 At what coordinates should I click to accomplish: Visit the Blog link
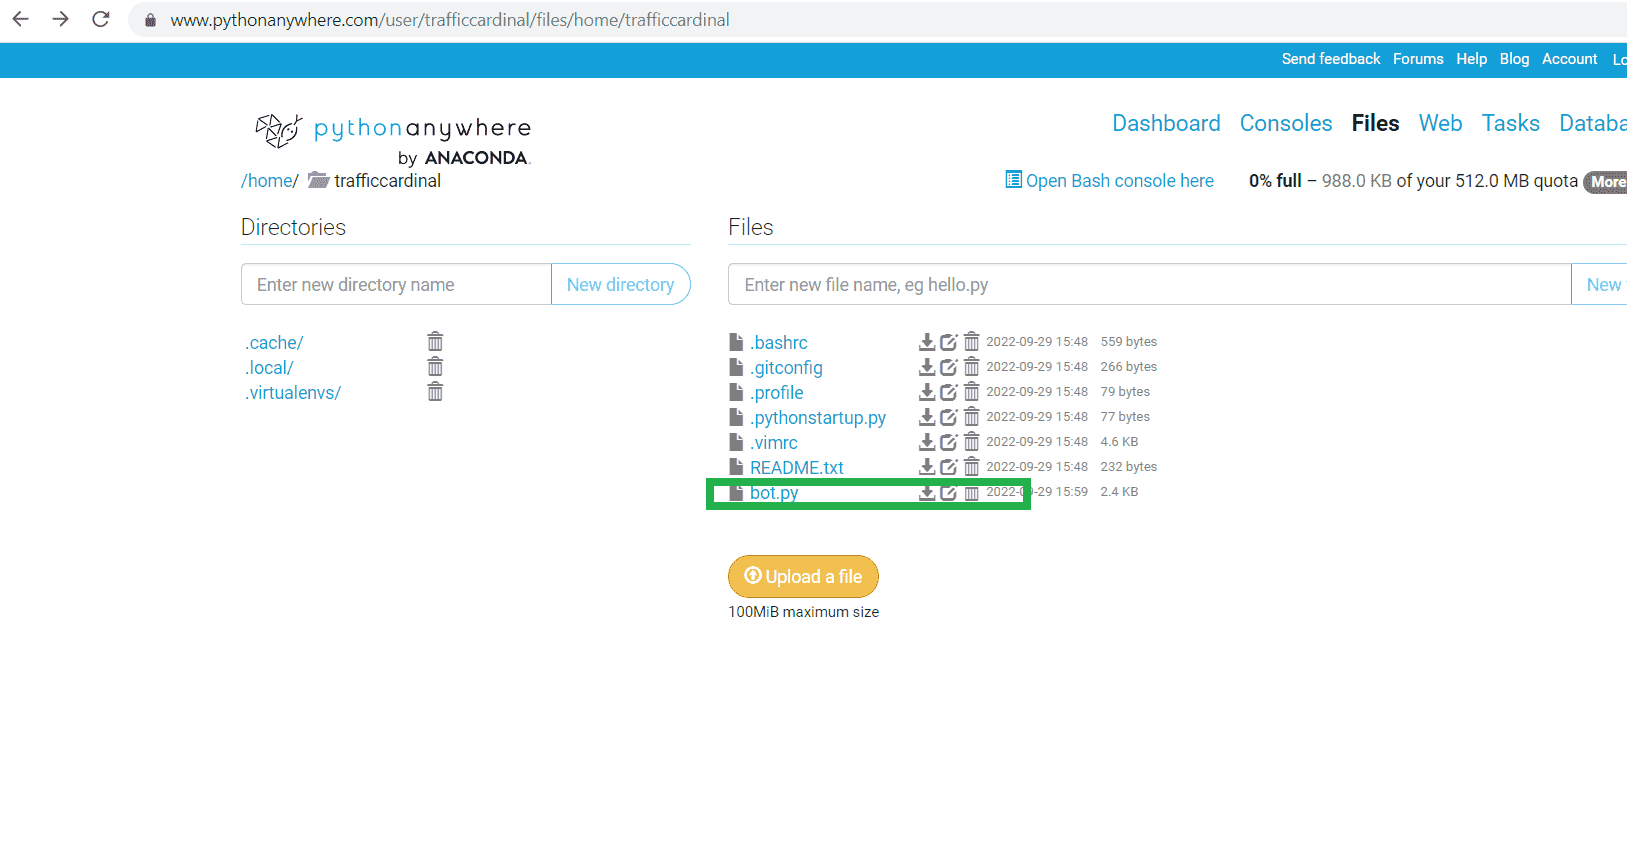(1514, 59)
